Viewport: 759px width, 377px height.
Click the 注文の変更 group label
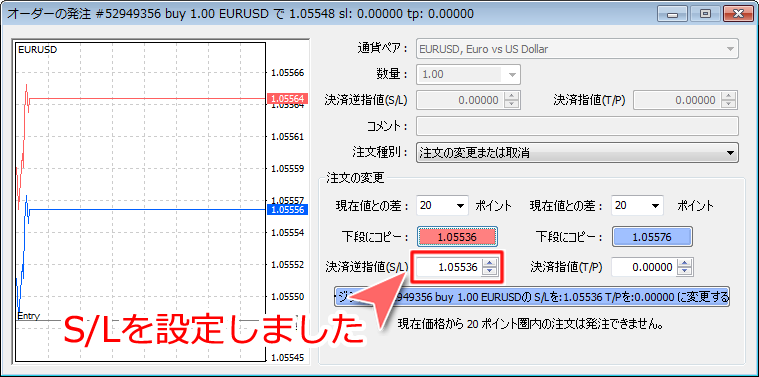click(x=355, y=178)
